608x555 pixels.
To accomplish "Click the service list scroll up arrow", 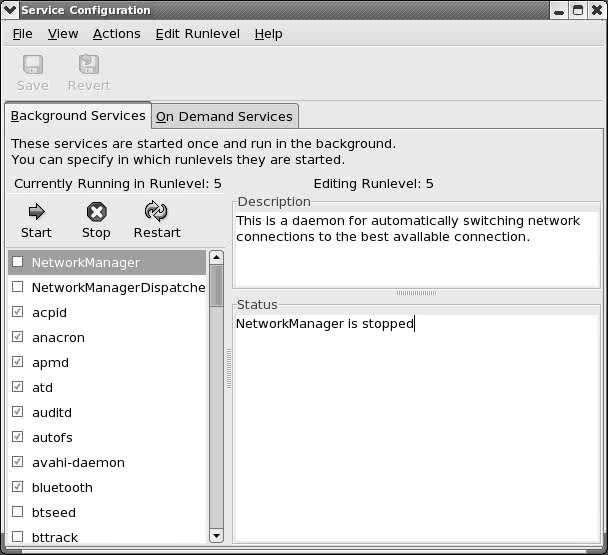I will 216,257.
